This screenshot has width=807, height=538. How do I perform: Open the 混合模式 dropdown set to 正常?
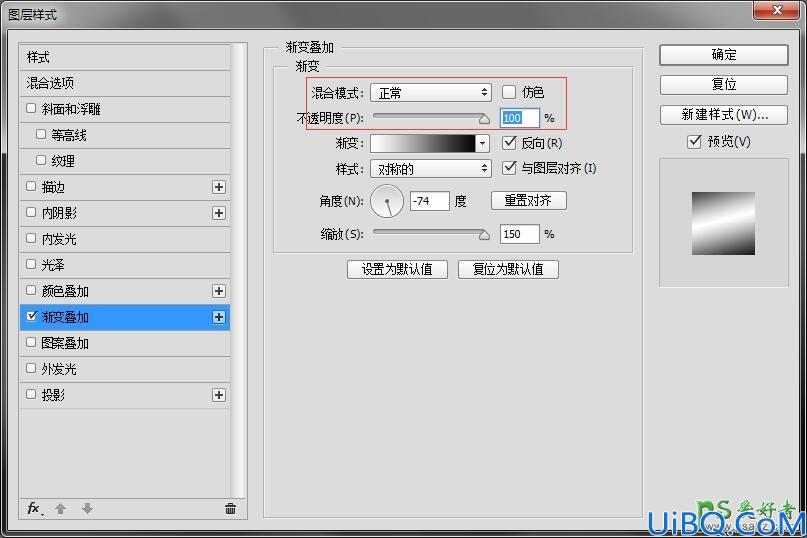(x=431, y=93)
